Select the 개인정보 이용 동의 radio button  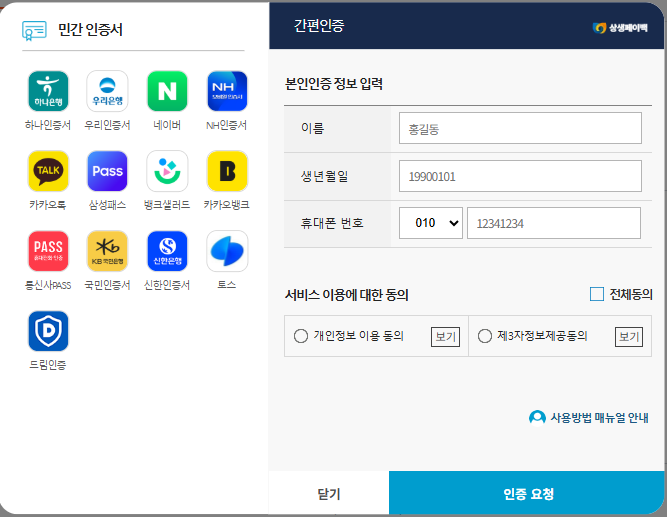(x=301, y=336)
